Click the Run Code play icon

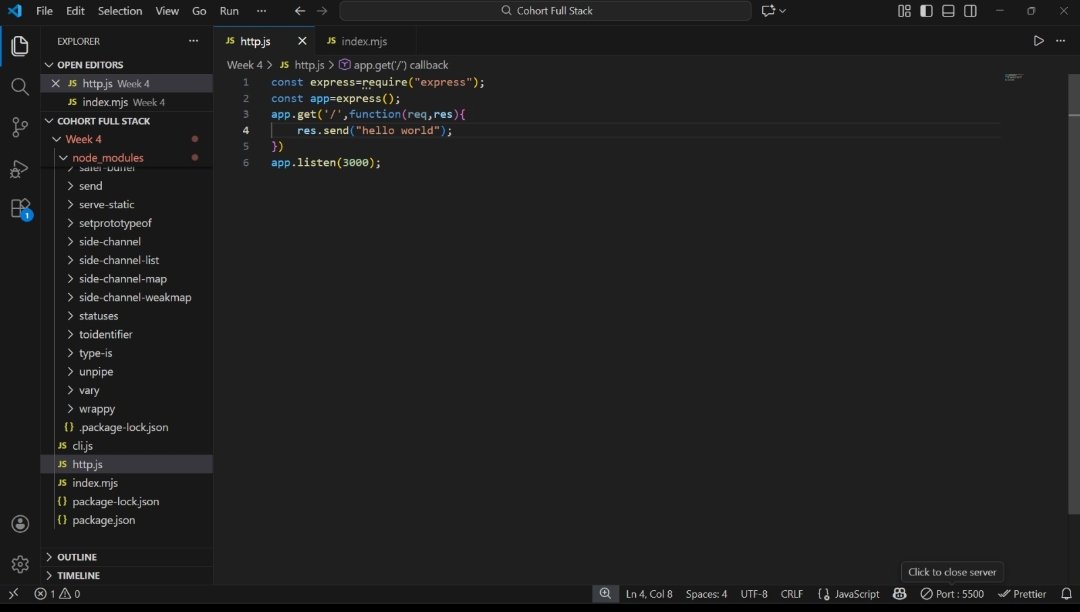pyautogui.click(x=1038, y=41)
